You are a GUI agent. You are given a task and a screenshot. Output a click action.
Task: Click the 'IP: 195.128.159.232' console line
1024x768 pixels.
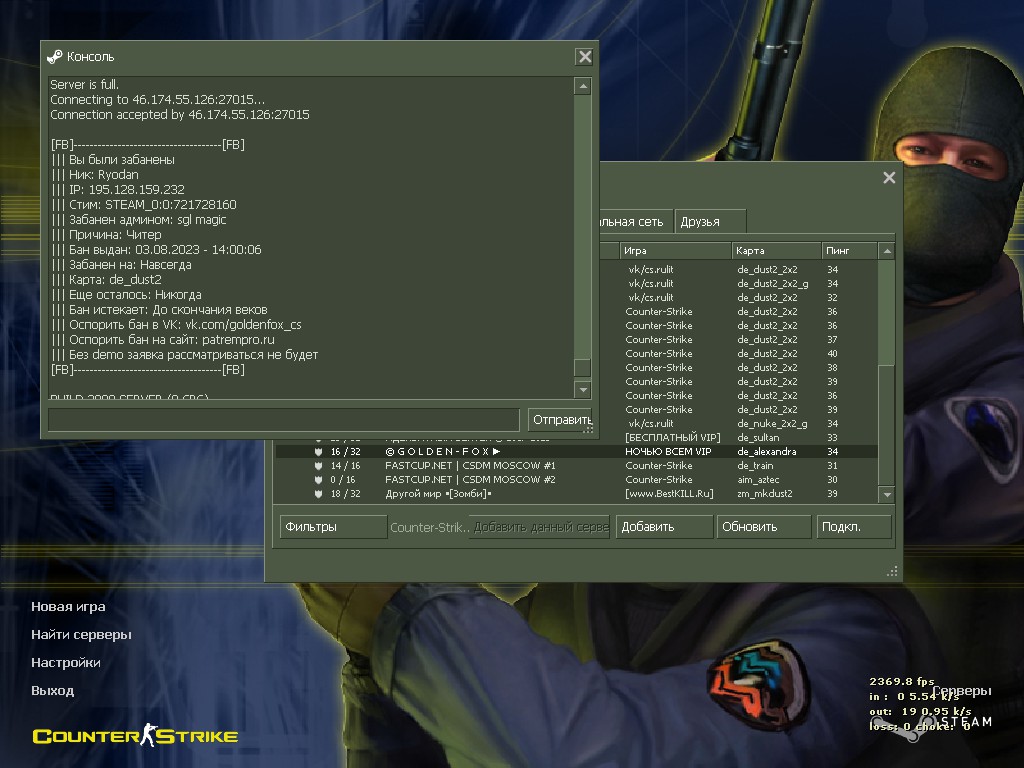click(118, 190)
